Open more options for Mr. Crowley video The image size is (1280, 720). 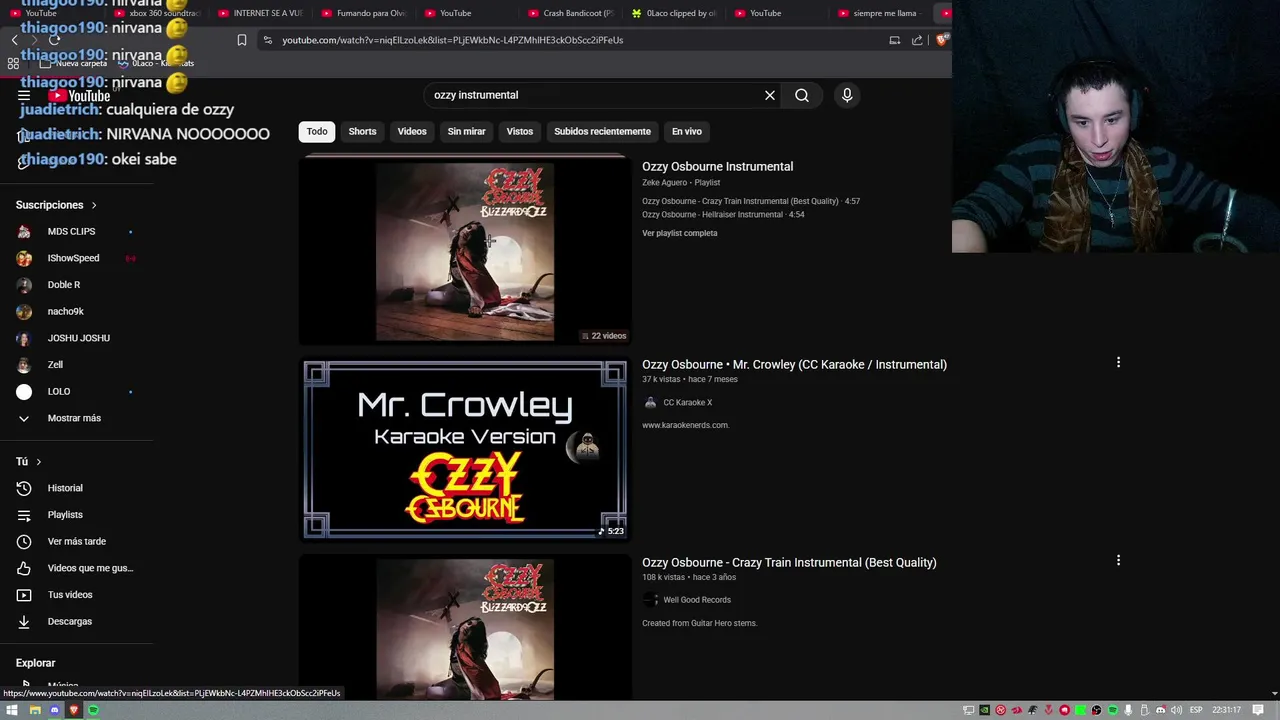1118,362
